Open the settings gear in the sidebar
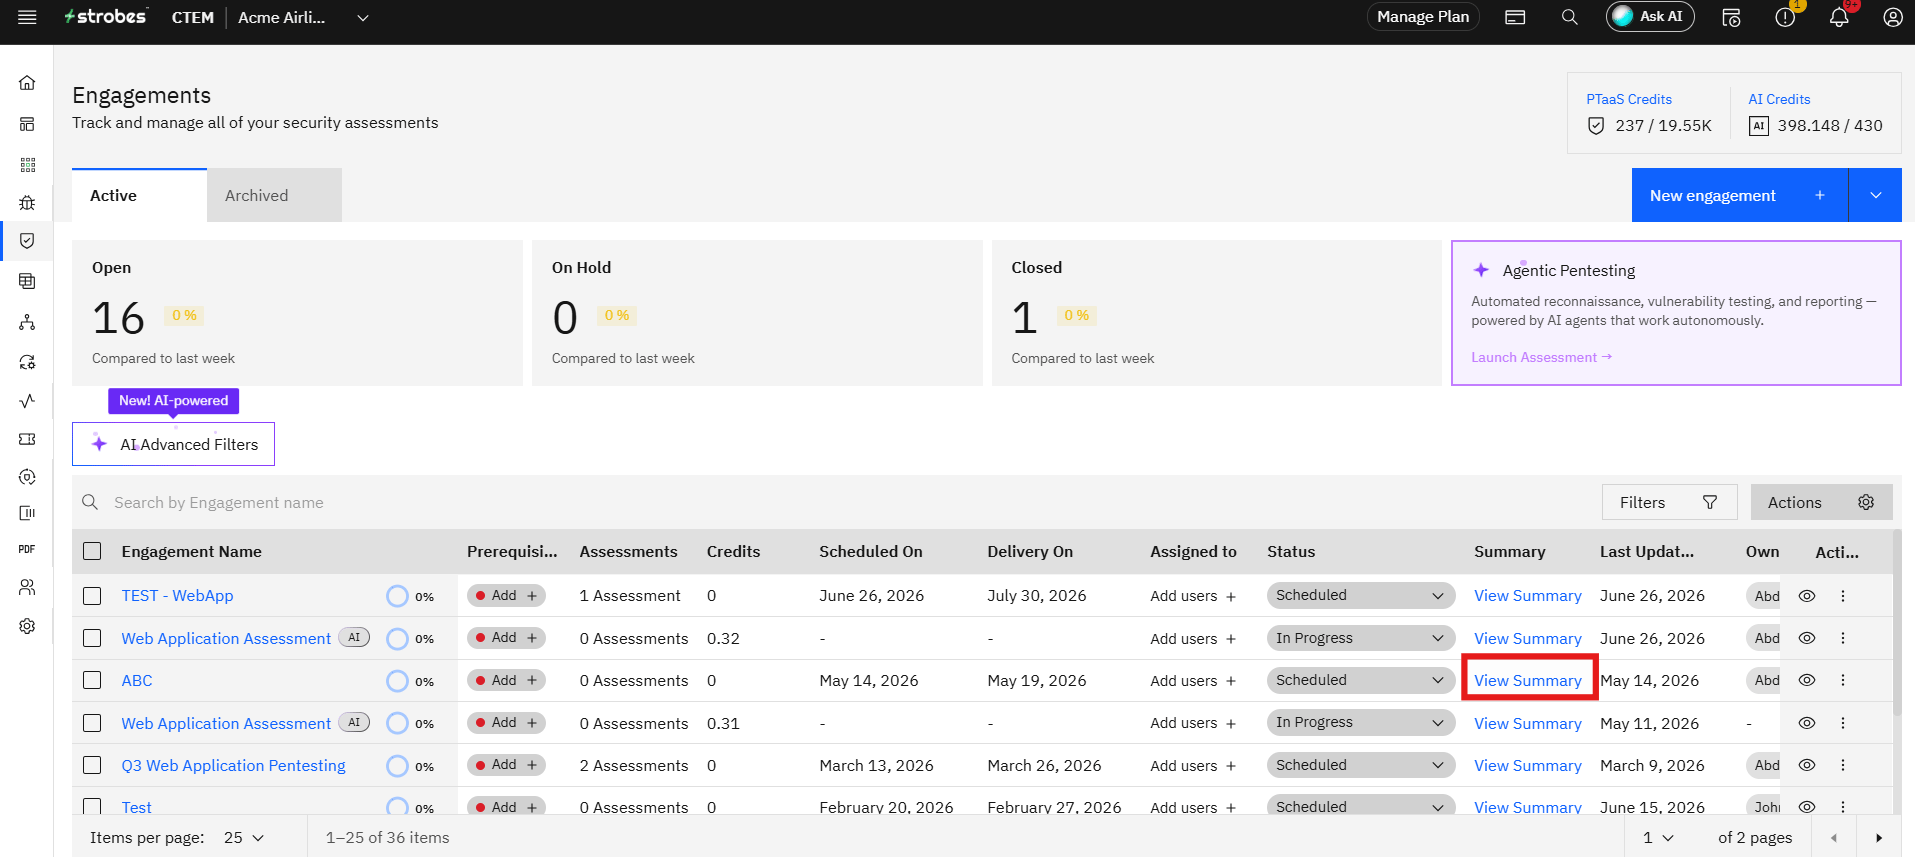The height and width of the screenshot is (857, 1915). [27, 626]
